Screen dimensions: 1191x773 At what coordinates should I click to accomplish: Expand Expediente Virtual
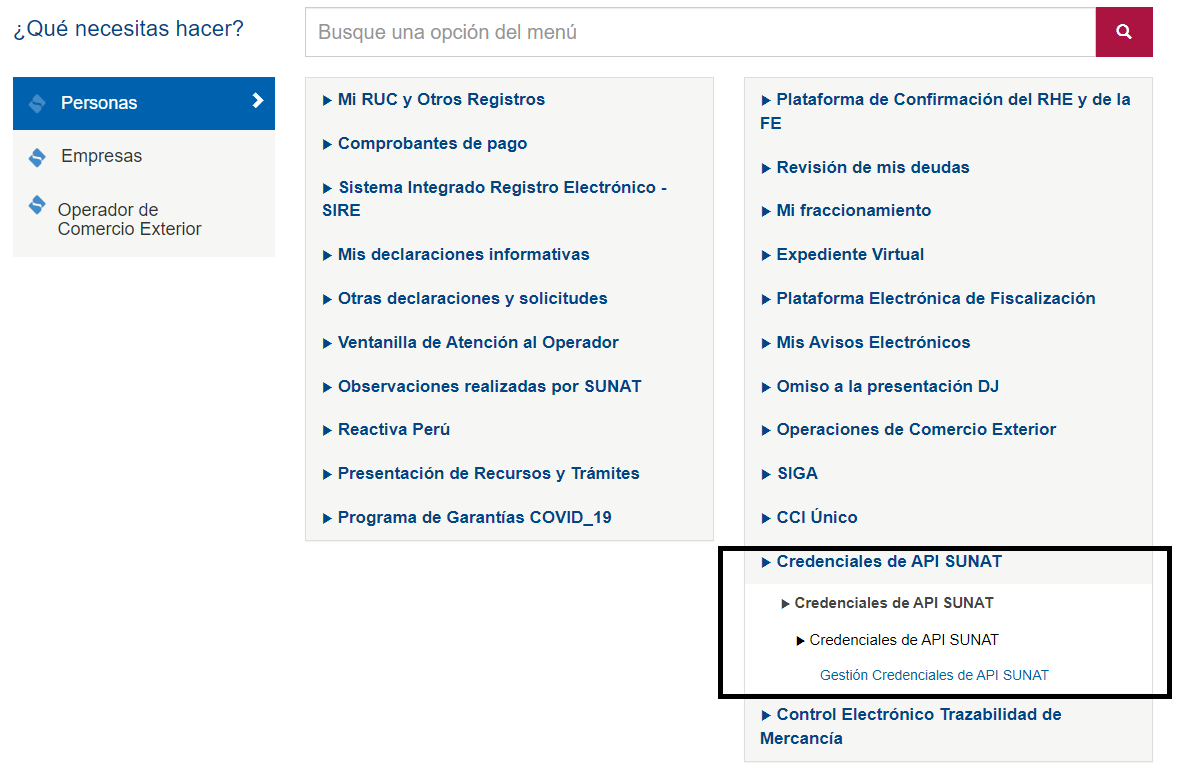842,254
